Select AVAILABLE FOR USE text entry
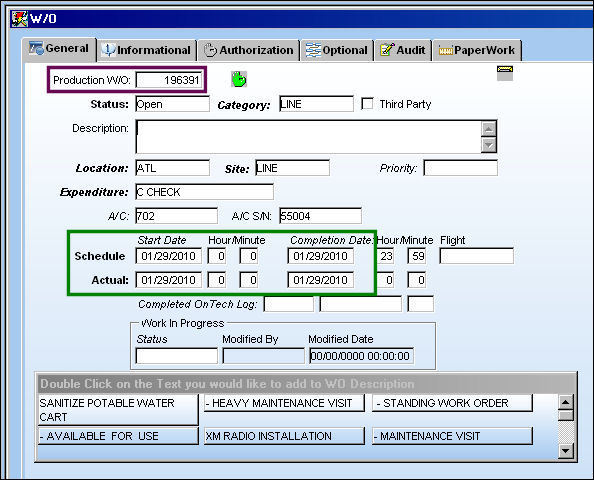Viewport: 594px width, 480px height. tap(118, 436)
